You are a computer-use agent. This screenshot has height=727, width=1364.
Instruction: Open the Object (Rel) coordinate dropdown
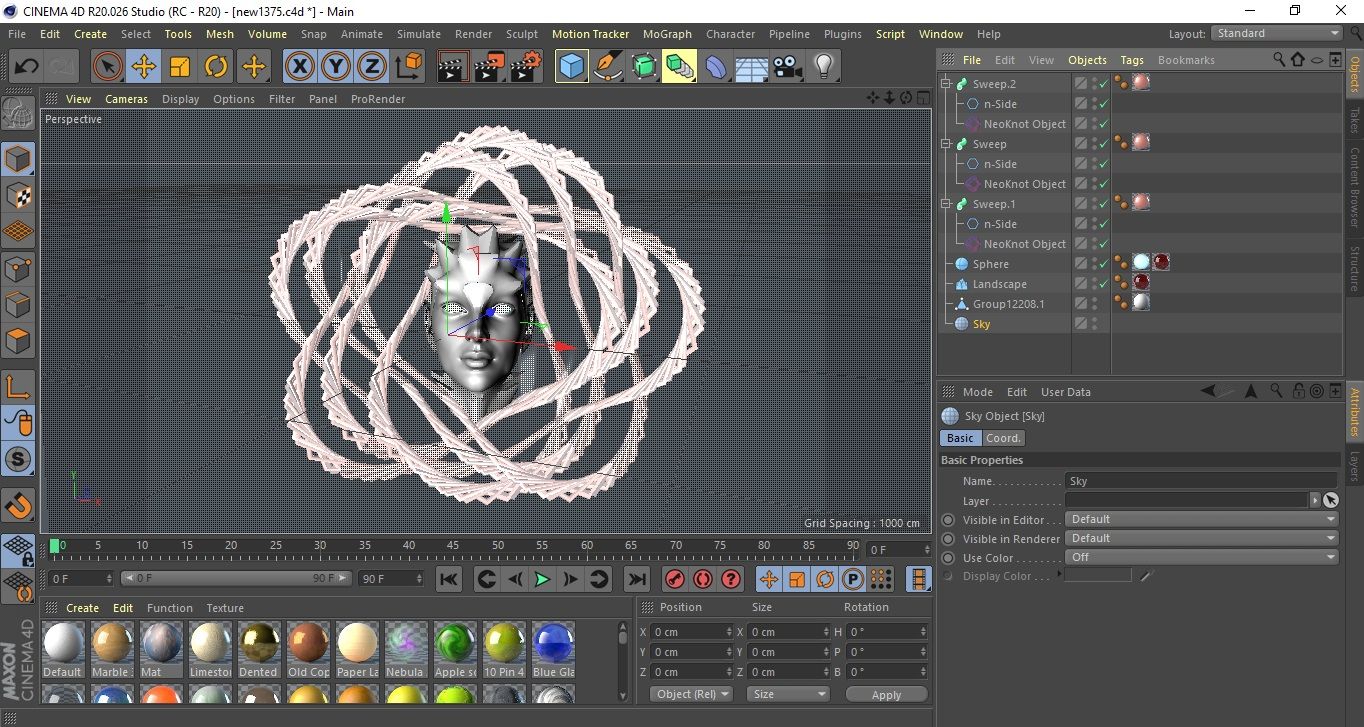[691, 694]
